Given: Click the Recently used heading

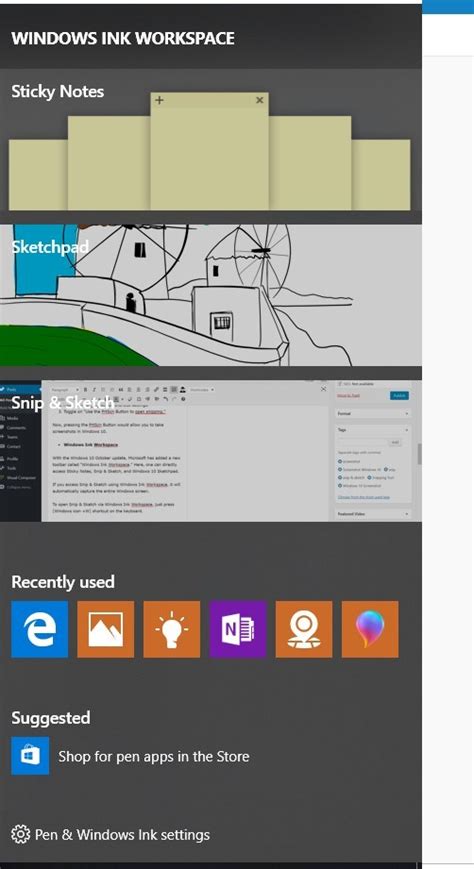Looking at the screenshot, I should click(63, 582).
